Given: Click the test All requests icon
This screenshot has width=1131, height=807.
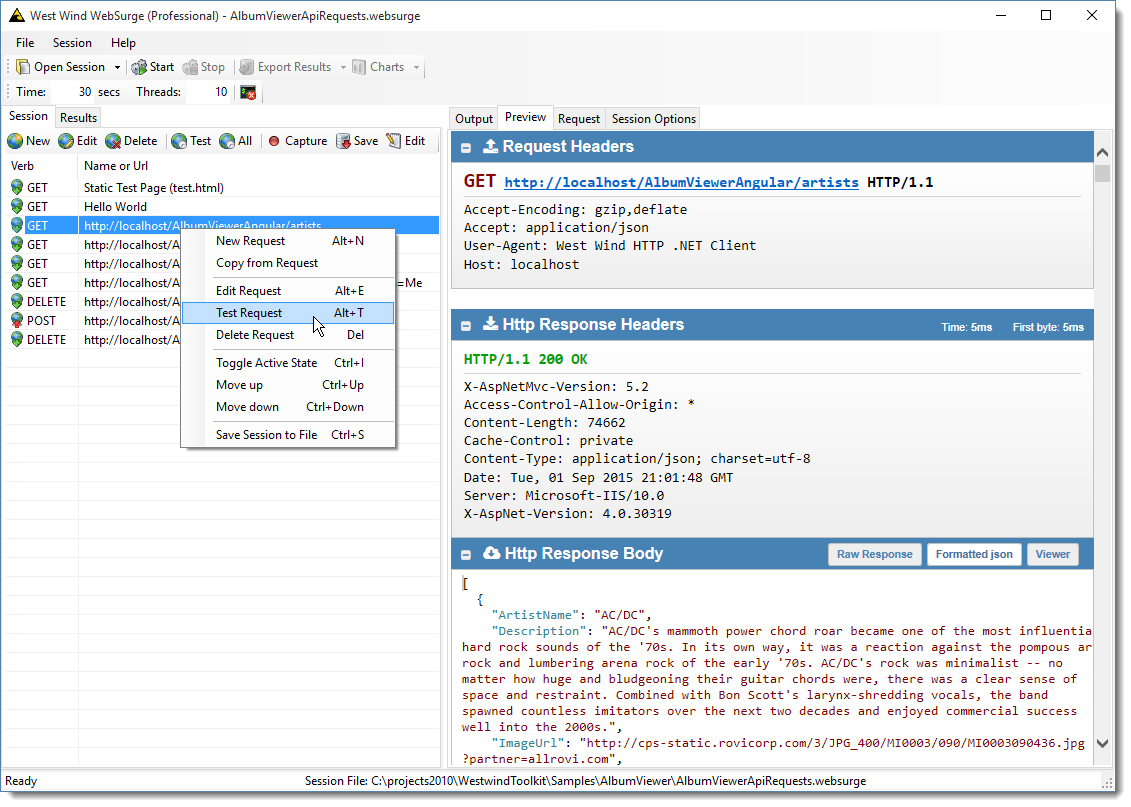Looking at the screenshot, I should coord(227,141).
